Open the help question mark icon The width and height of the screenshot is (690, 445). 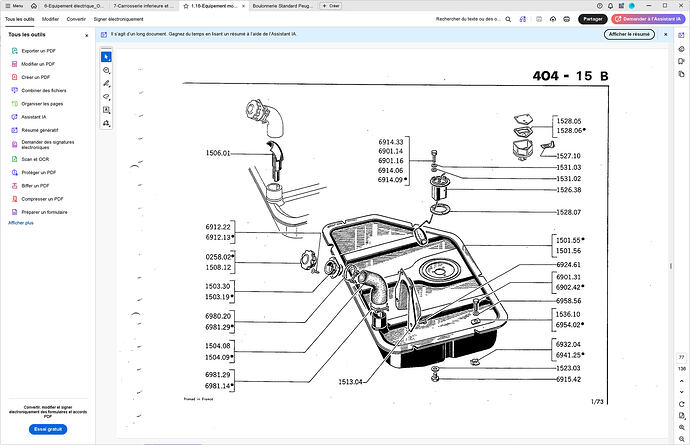[599, 6]
